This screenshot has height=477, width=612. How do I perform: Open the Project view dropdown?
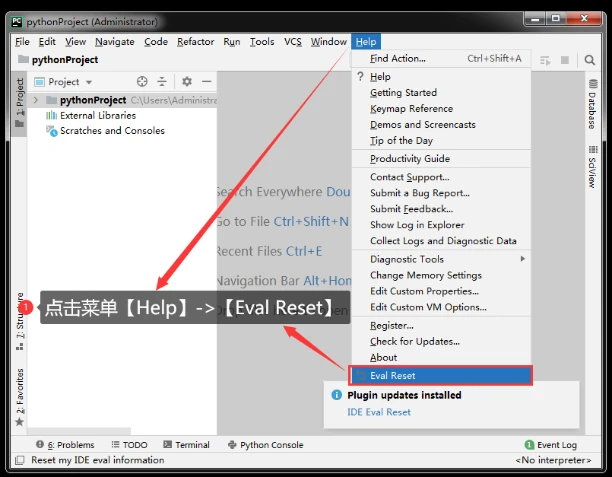point(69,82)
